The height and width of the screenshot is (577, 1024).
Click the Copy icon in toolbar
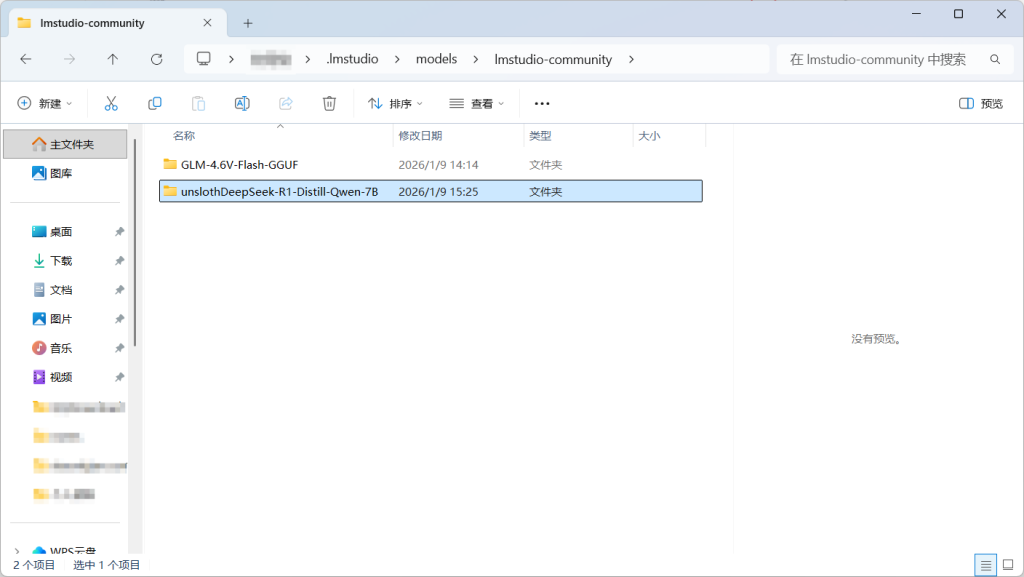155,103
